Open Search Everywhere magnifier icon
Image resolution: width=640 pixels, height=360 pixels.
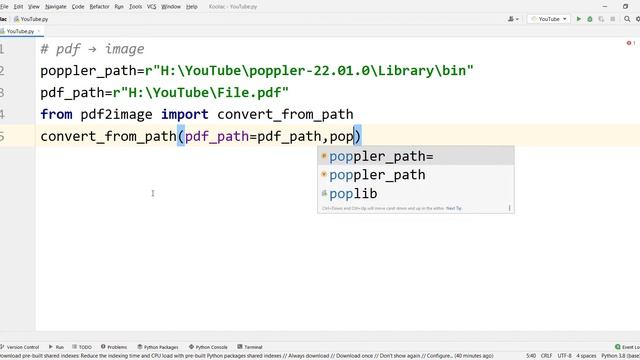627,19
